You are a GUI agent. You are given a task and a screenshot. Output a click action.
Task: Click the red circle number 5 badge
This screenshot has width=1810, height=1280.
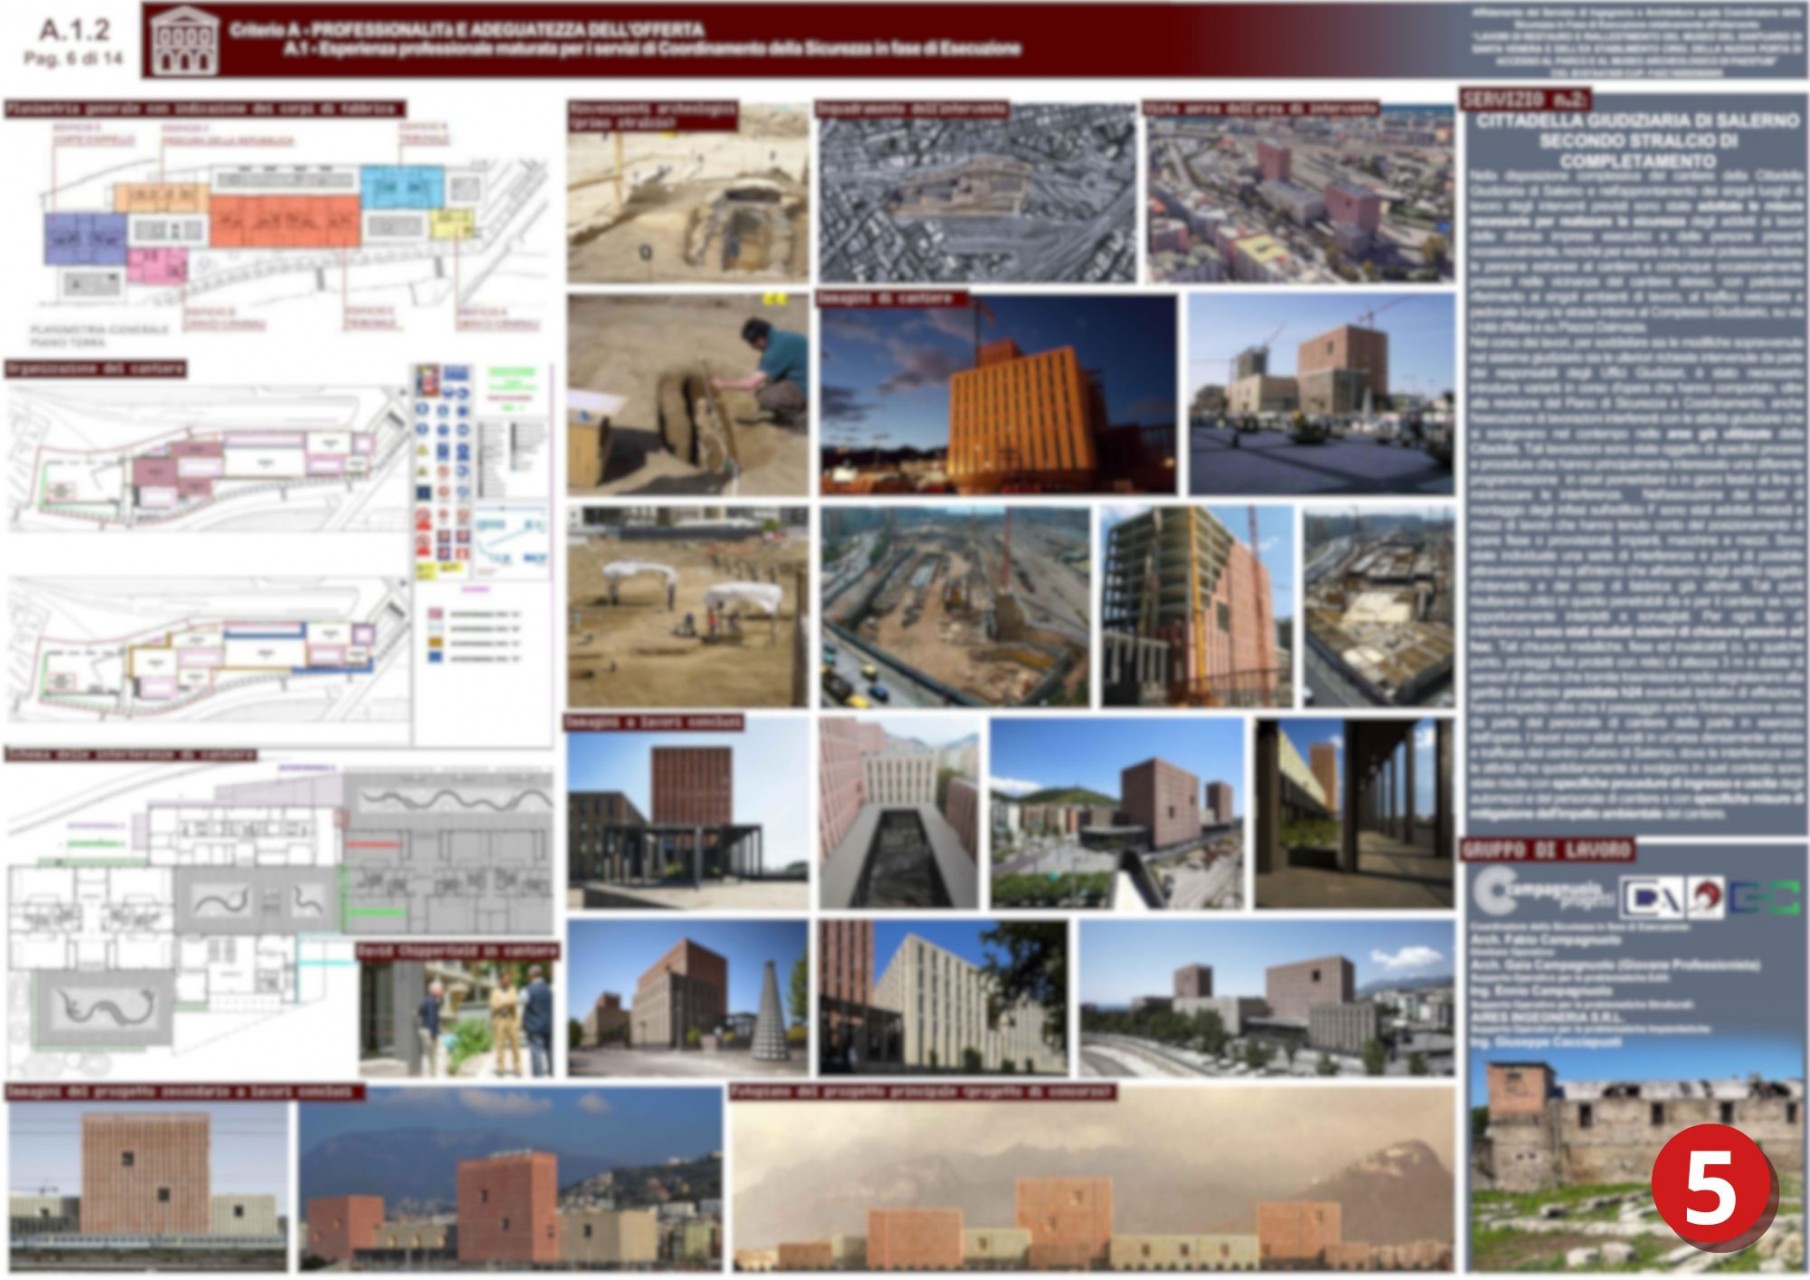coord(1711,1187)
